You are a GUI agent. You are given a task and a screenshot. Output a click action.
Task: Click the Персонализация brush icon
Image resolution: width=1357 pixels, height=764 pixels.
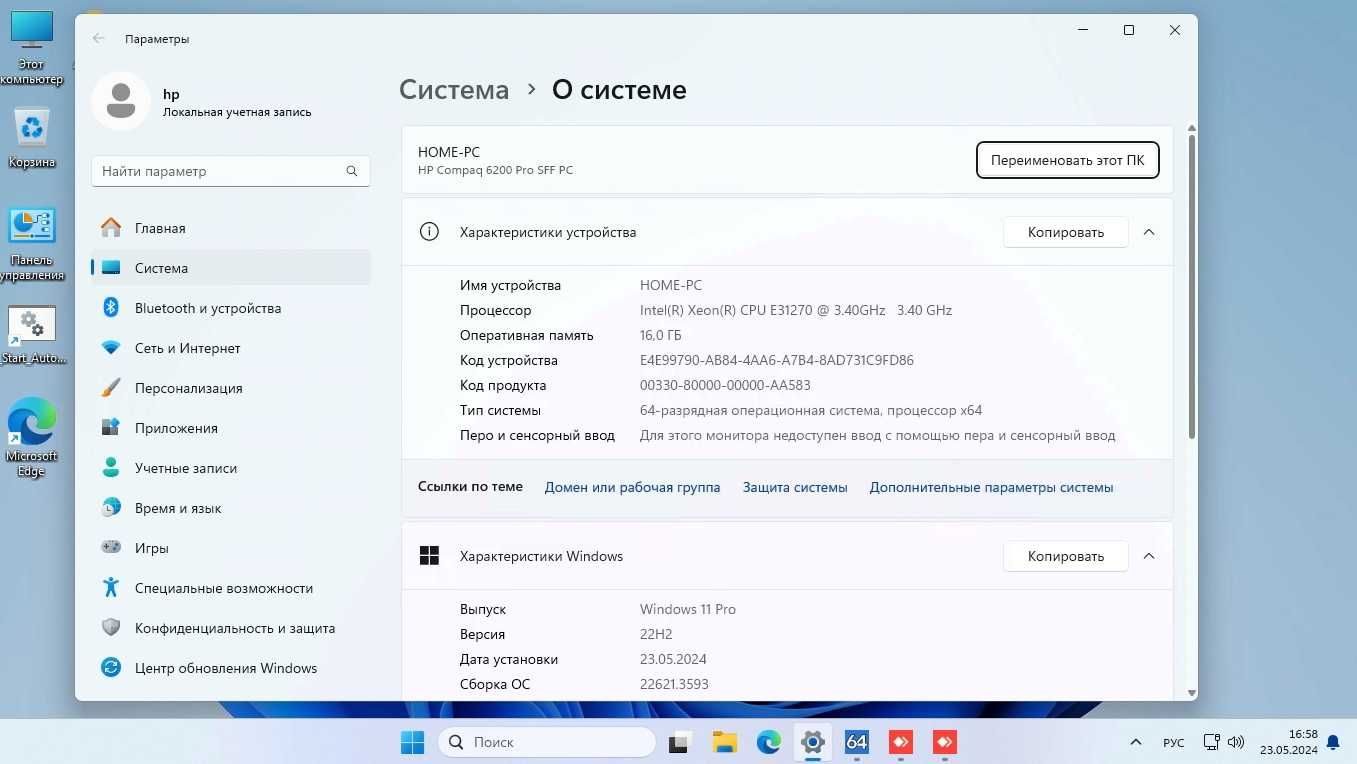(112, 388)
